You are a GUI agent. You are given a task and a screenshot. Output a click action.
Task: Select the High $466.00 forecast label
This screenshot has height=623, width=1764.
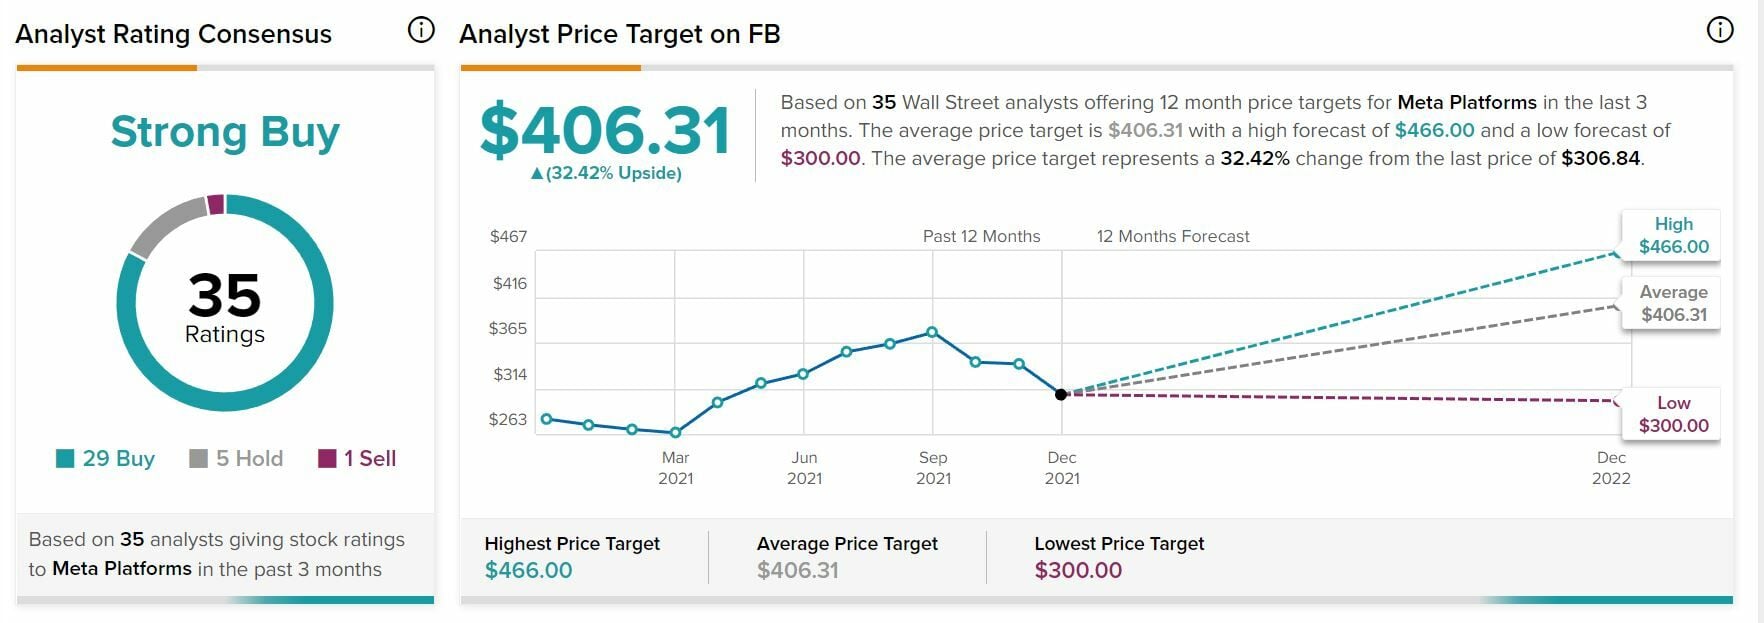1673,236
